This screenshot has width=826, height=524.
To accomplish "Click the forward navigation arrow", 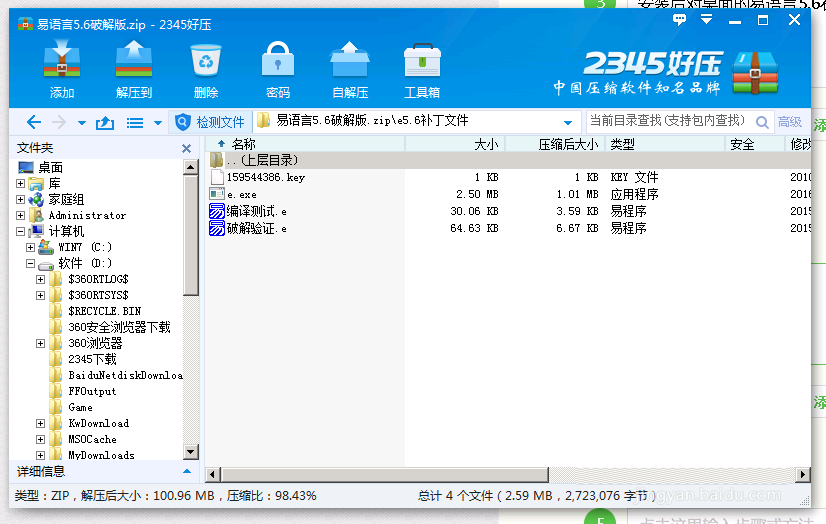I will coord(59,122).
